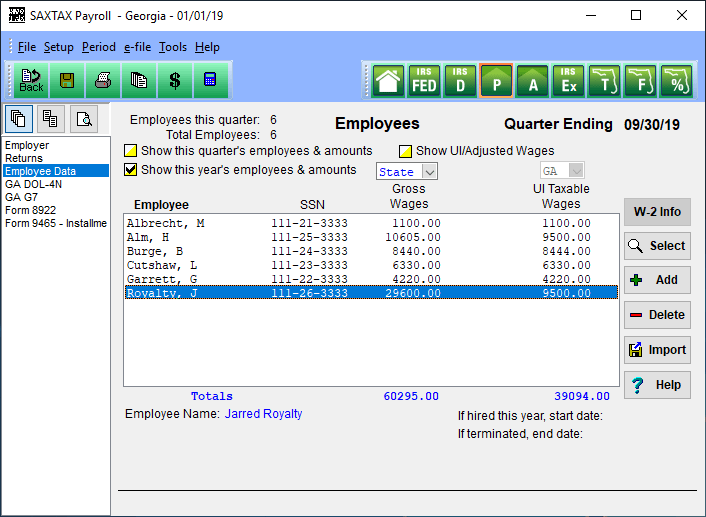Click the Employee column header
The image size is (706, 517).
tap(161, 205)
